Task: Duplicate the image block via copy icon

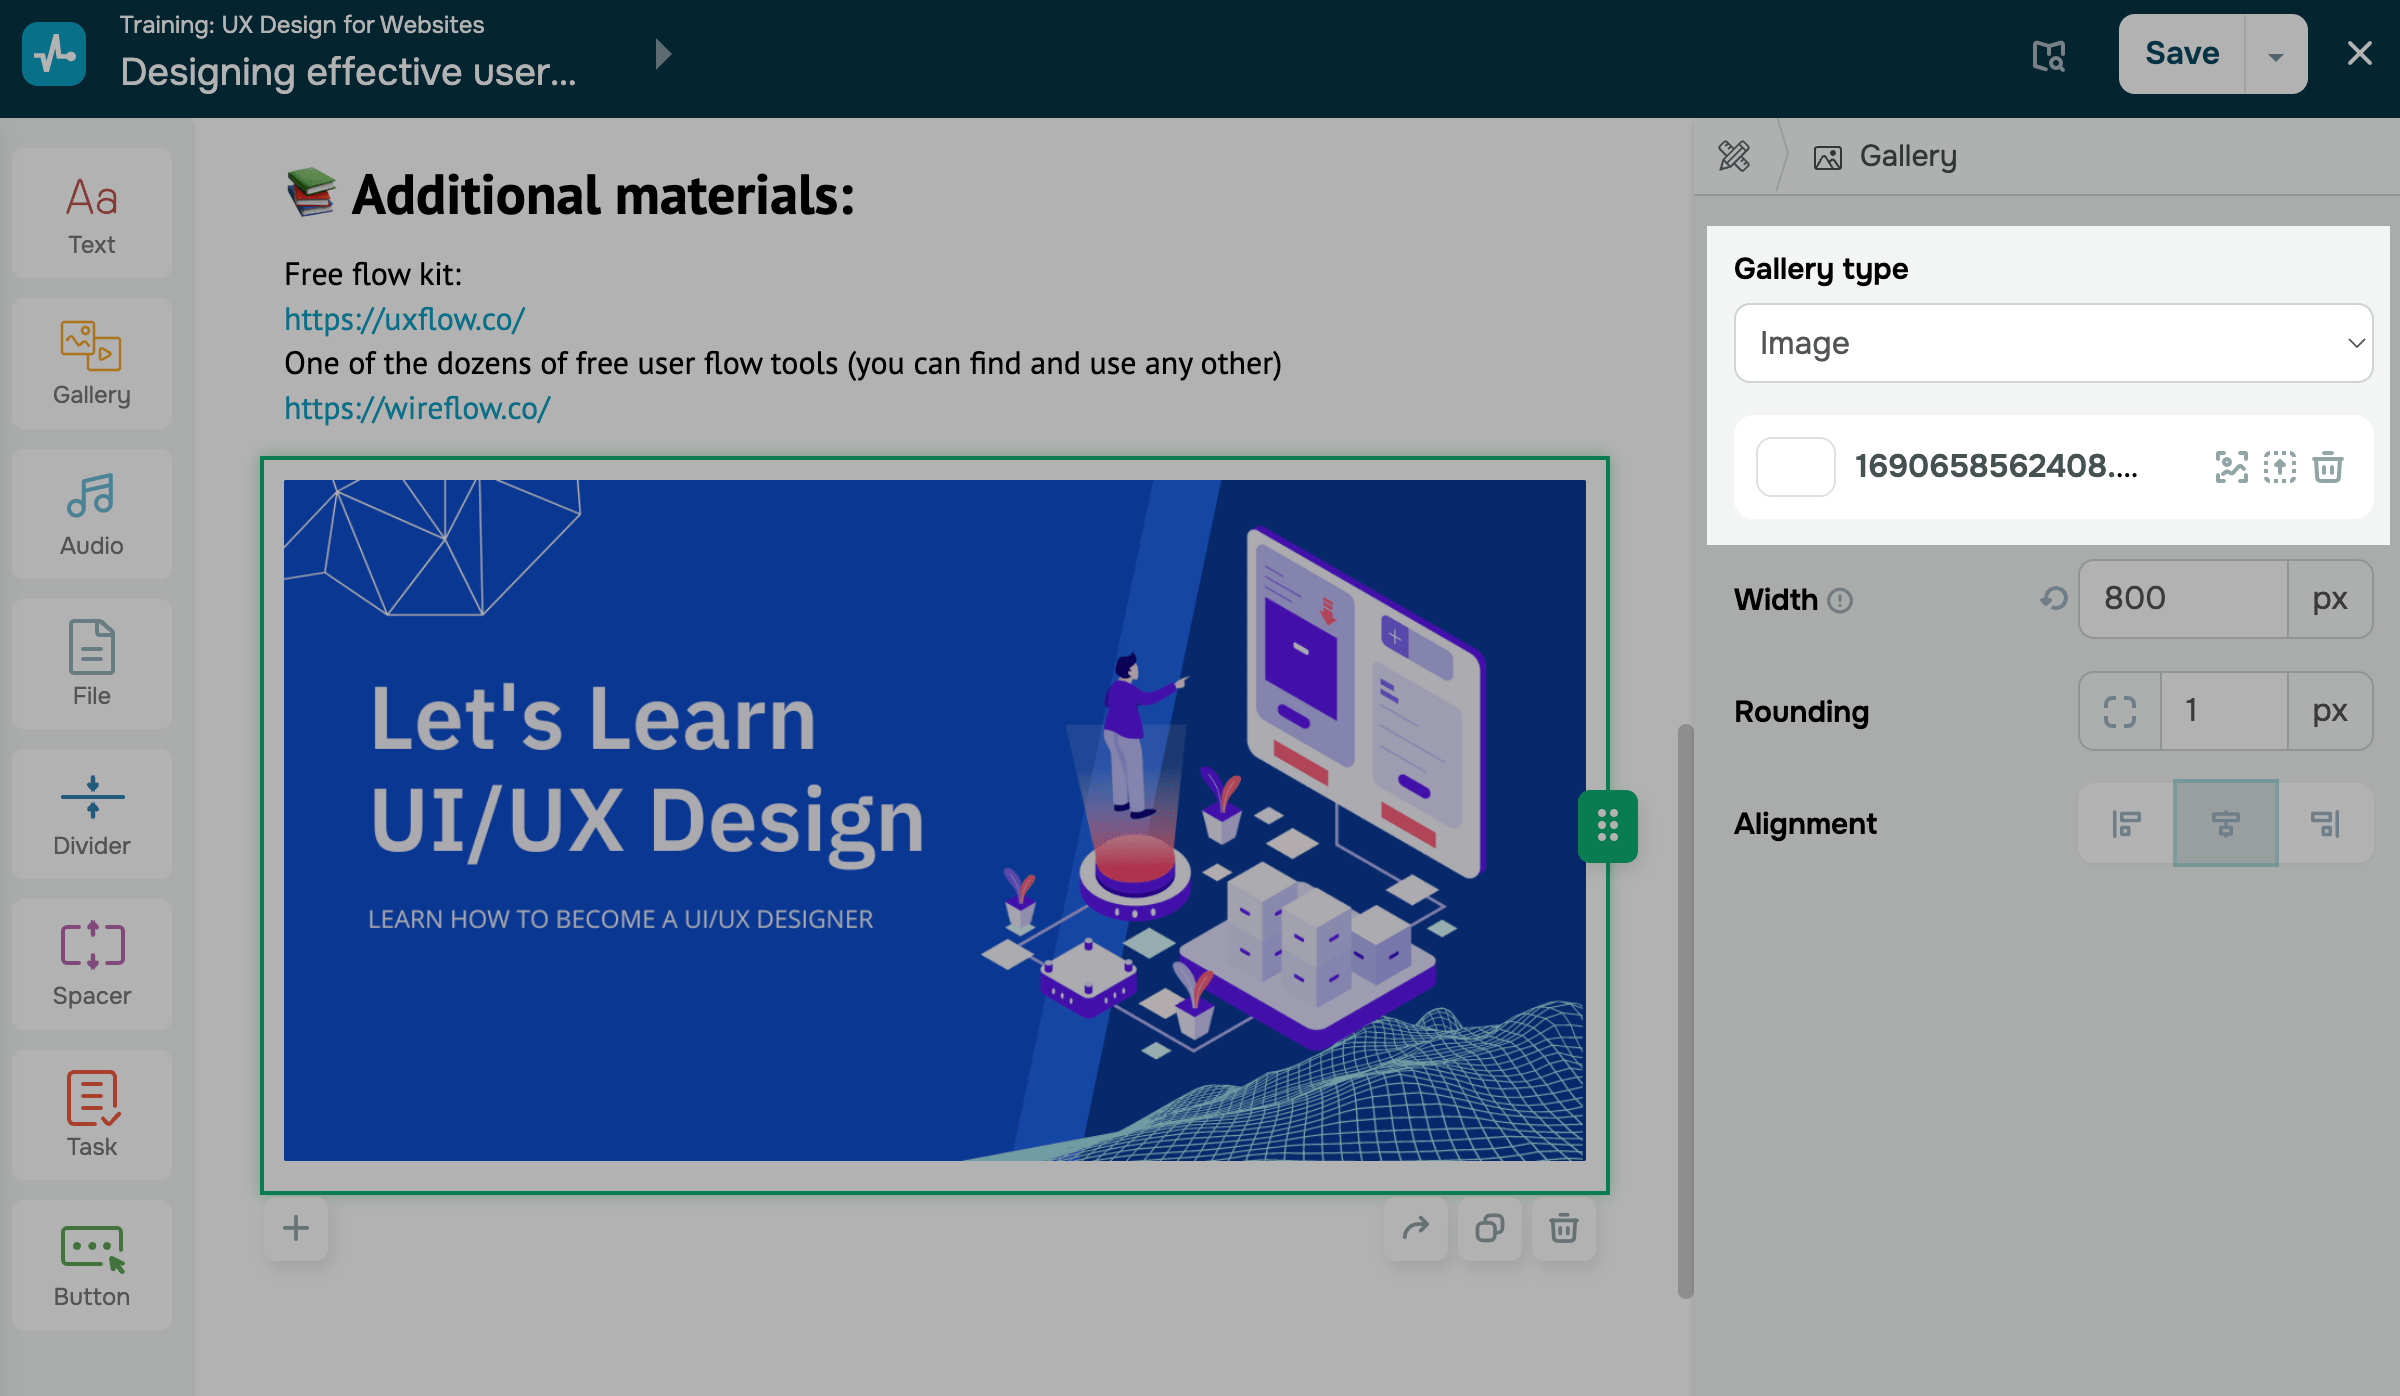Action: [x=1489, y=1229]
